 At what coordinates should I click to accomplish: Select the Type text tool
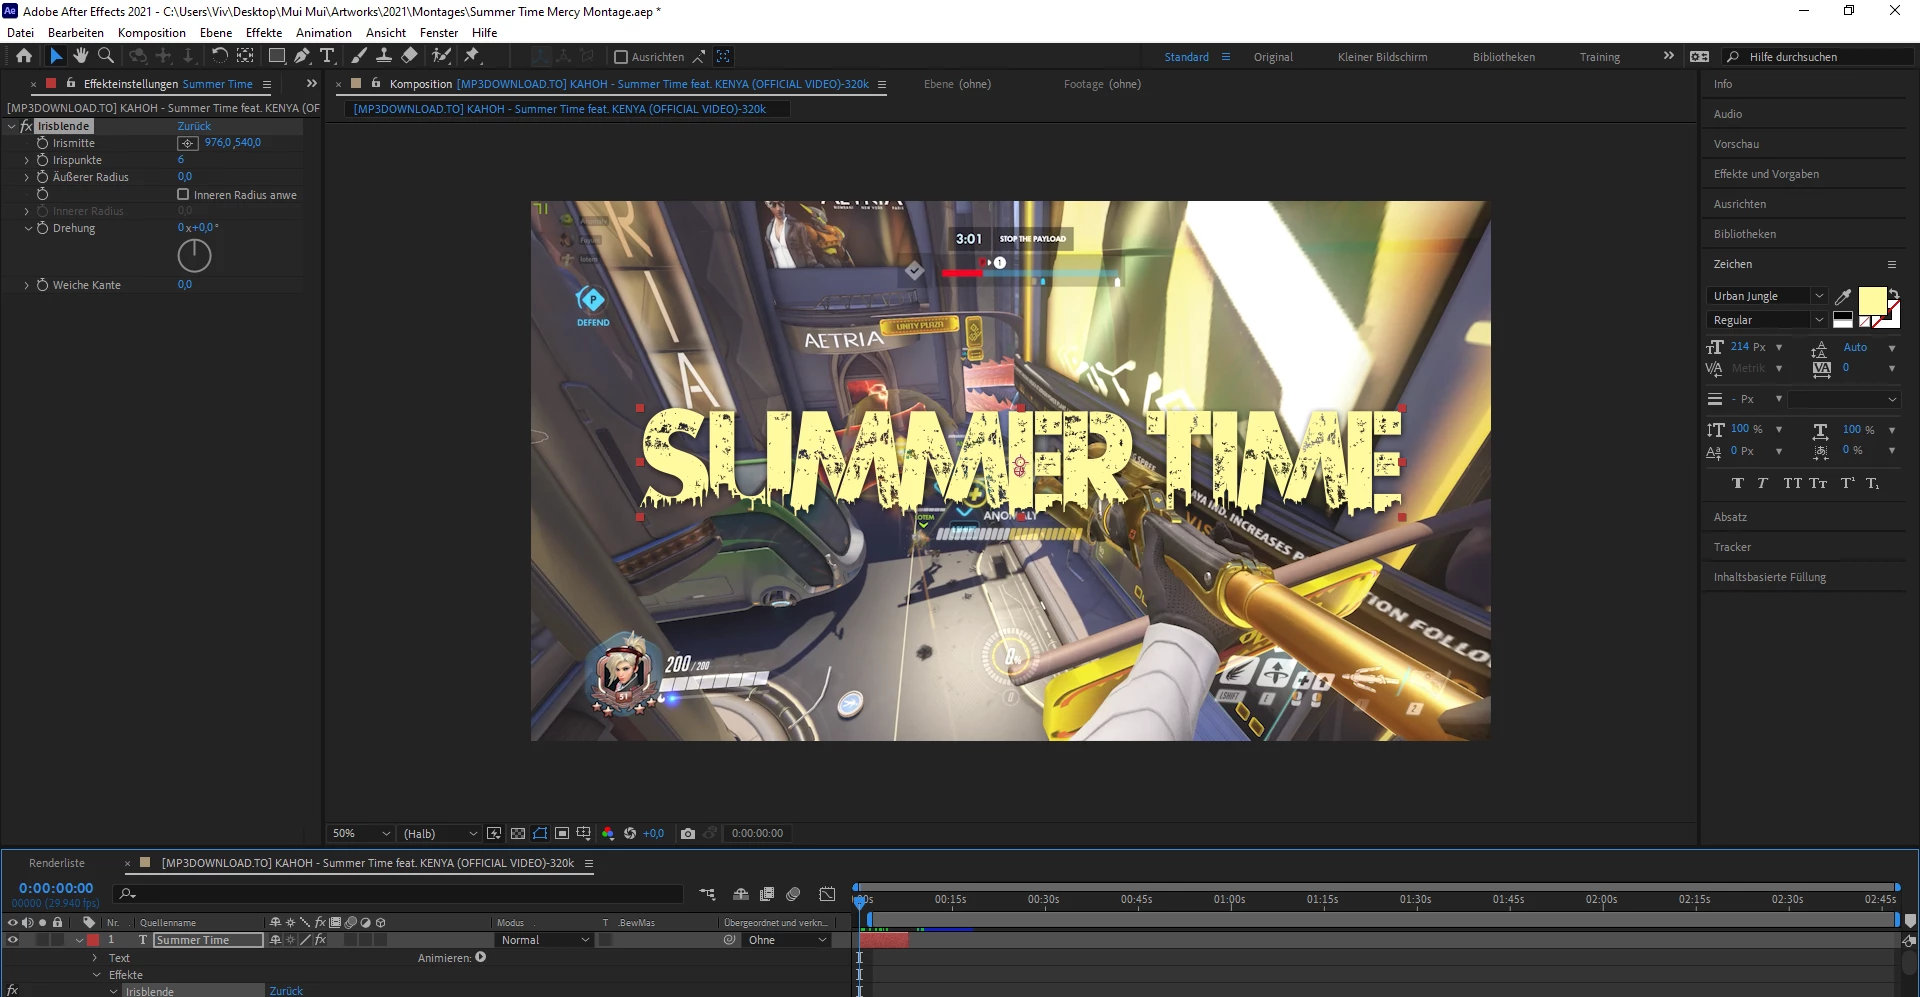pyautogui.click(x=327, y=56)
